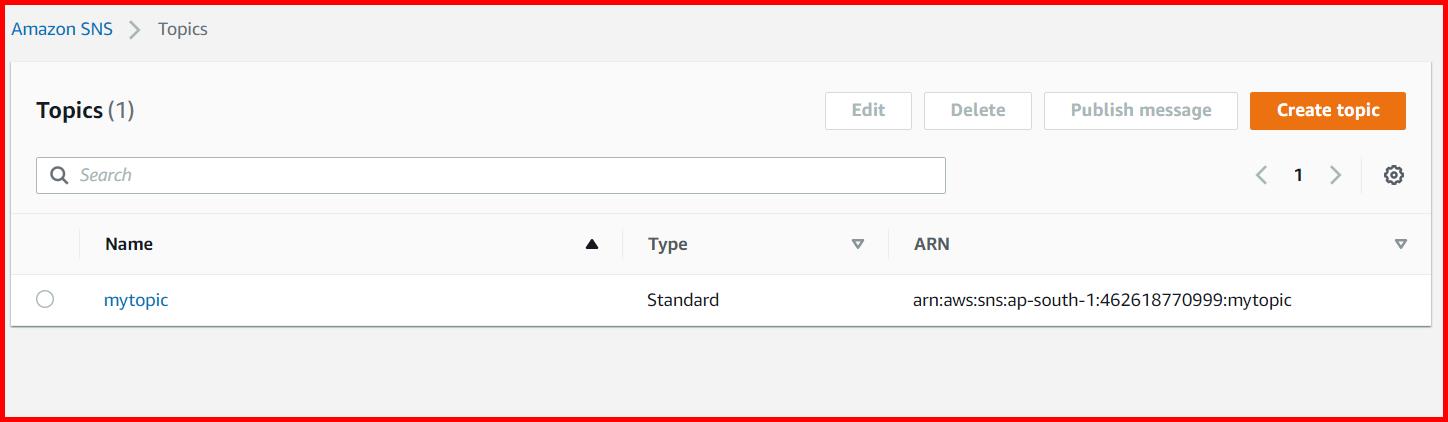The image size is (1448, 422).
Task: Sort by the ARN column arrow
Action: point(1400,244)
